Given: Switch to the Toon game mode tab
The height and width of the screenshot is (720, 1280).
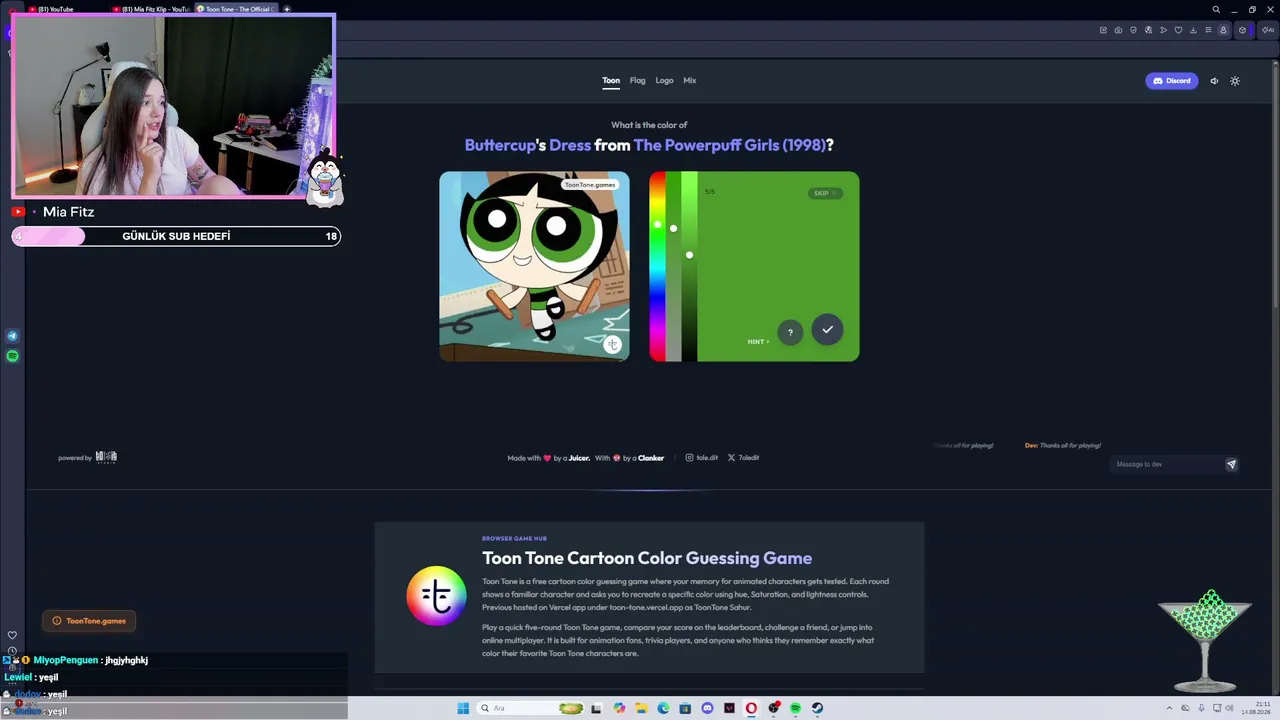Looking at the screenshot, I should [611, 80].
